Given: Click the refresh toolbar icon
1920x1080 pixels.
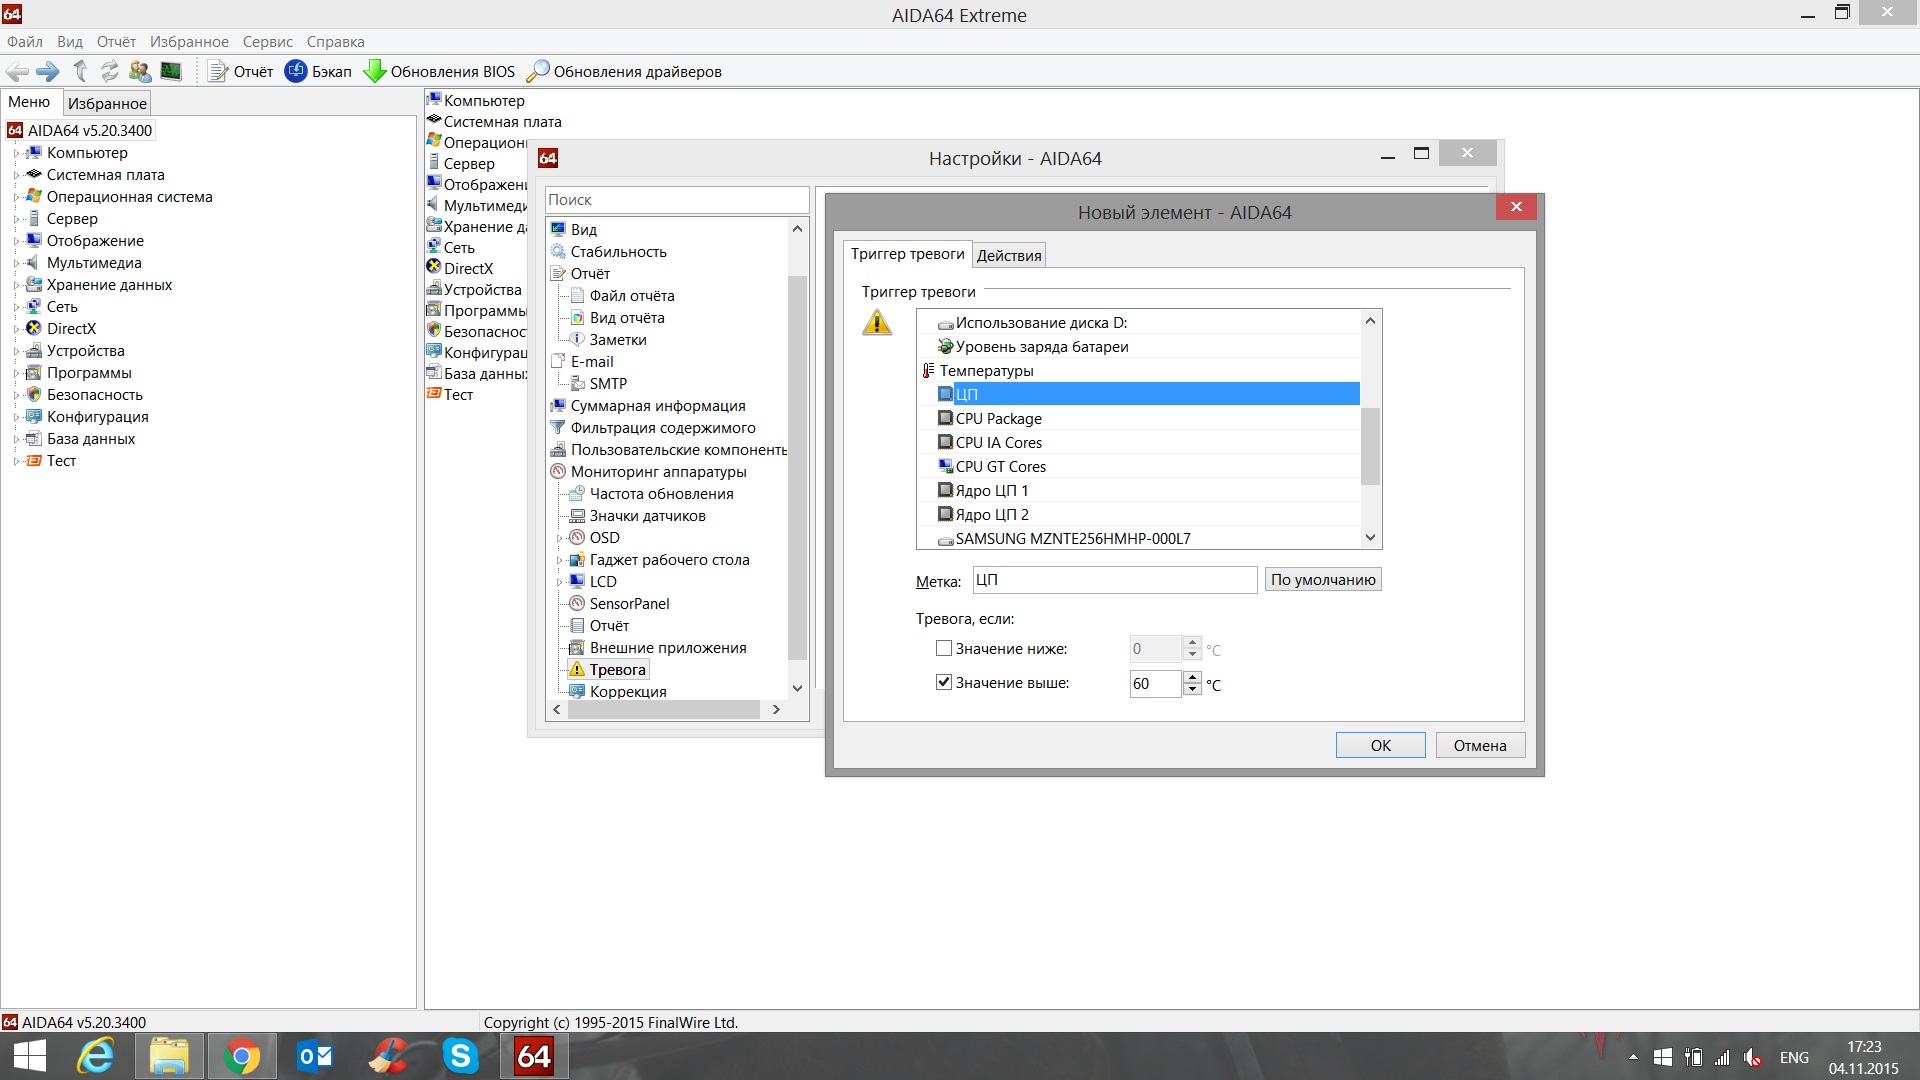Looking at the screenshot, I should [109, 71].
